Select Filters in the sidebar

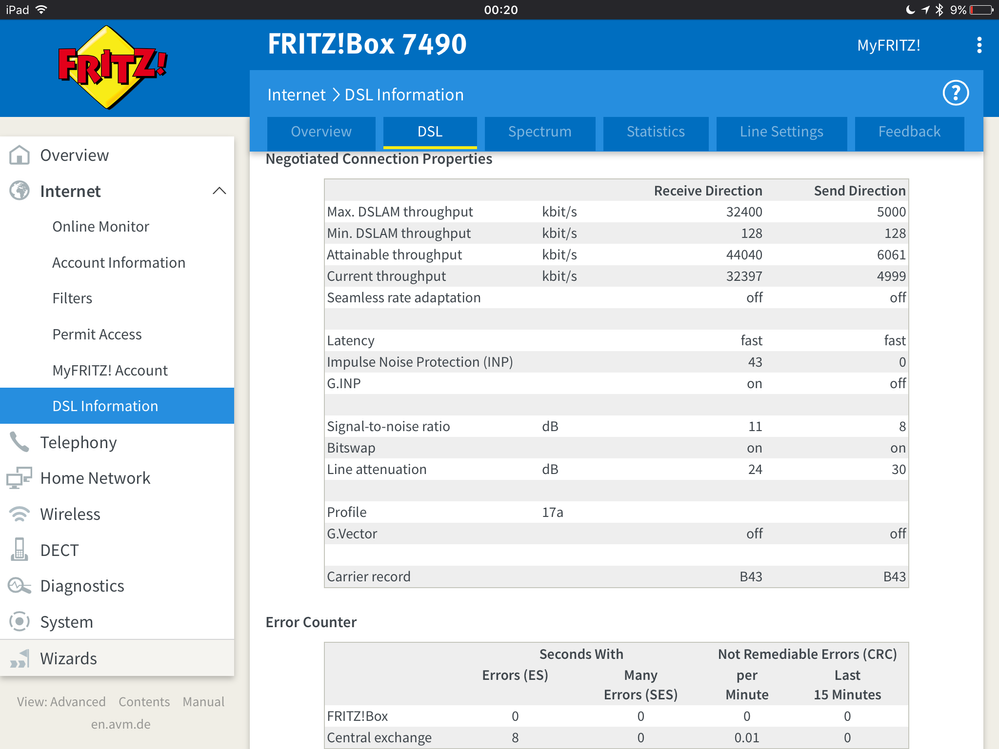[x=72, y=298]
